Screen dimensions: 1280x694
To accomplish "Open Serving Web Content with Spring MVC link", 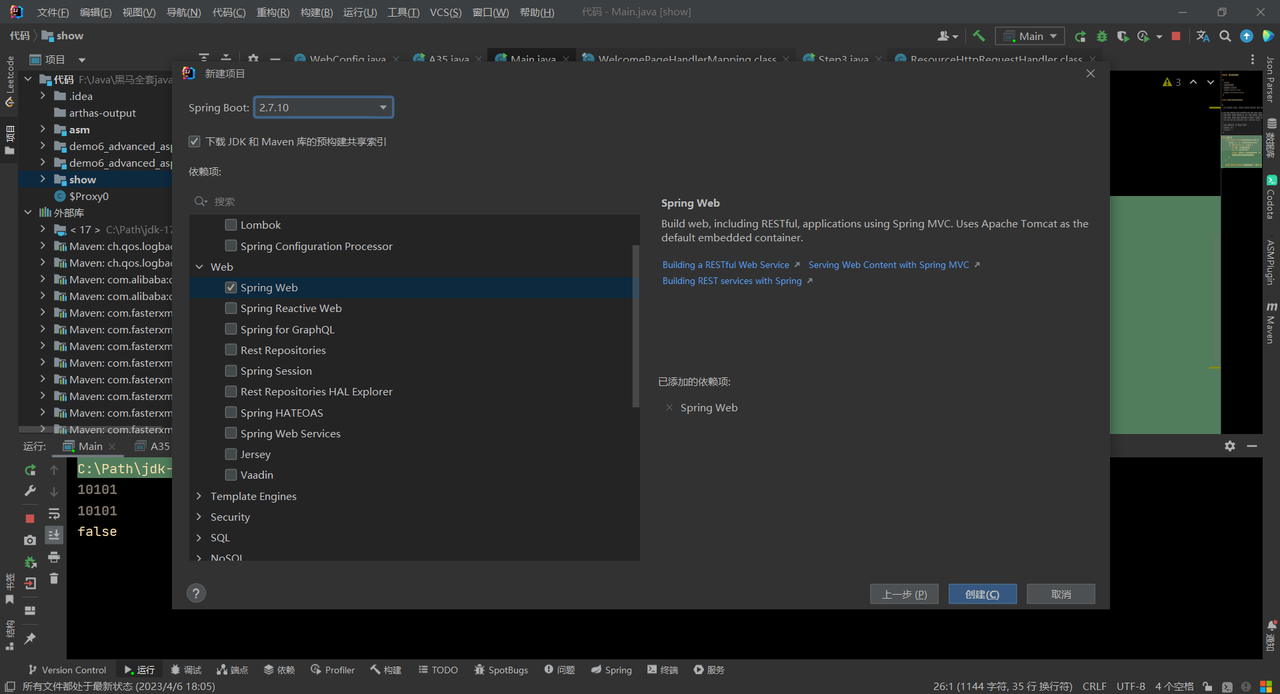I will tap(894, 265).
